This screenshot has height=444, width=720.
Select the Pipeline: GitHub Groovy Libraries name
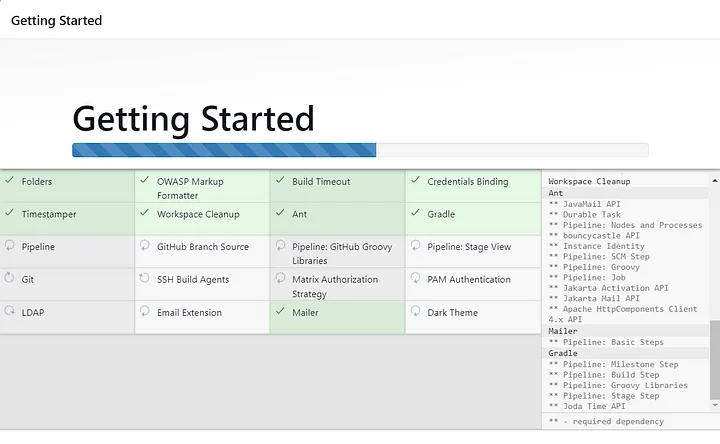point(342,253)
